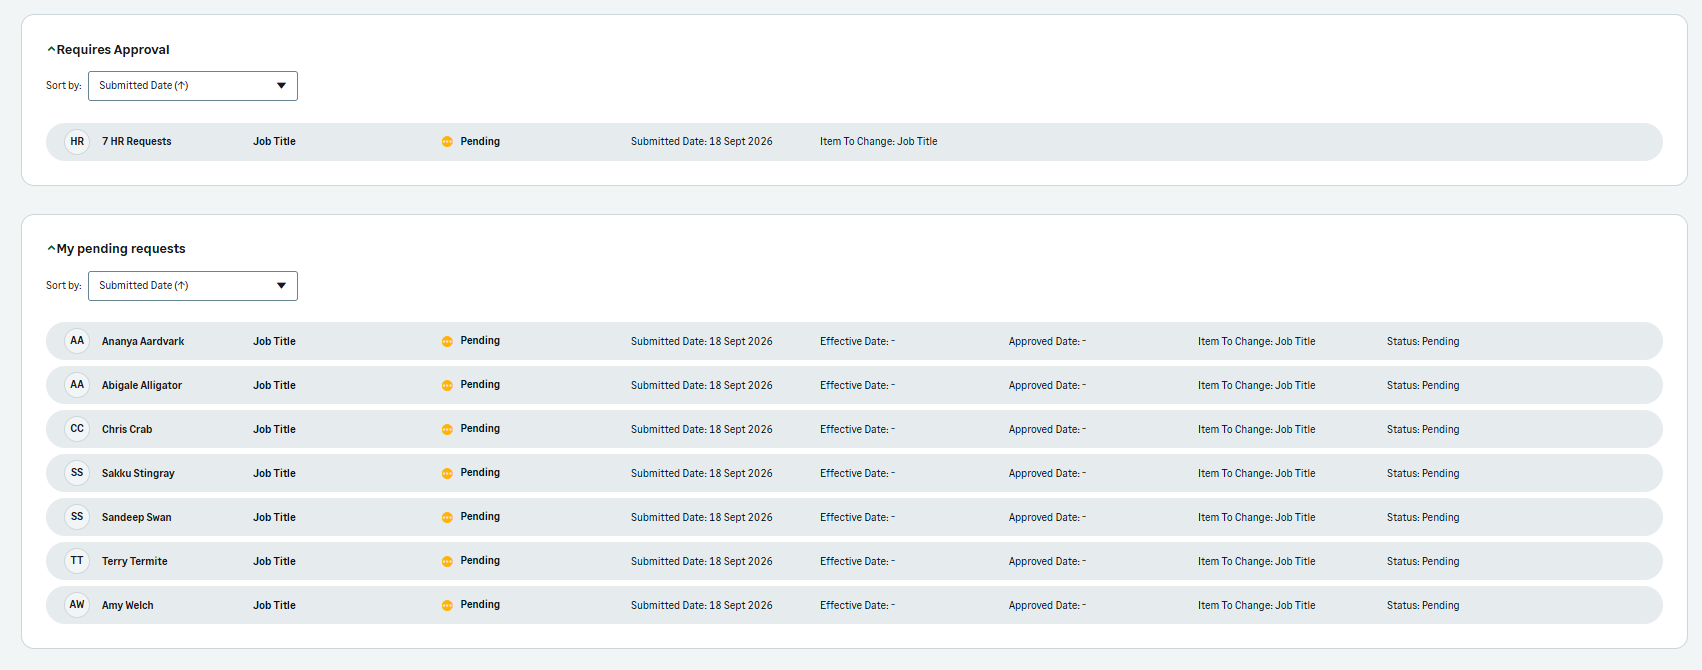The width and height of the screenshot is (1702, 670).
Task: Click pending icon in Sandeep Swan's row
Action: [x=447, y=517]
